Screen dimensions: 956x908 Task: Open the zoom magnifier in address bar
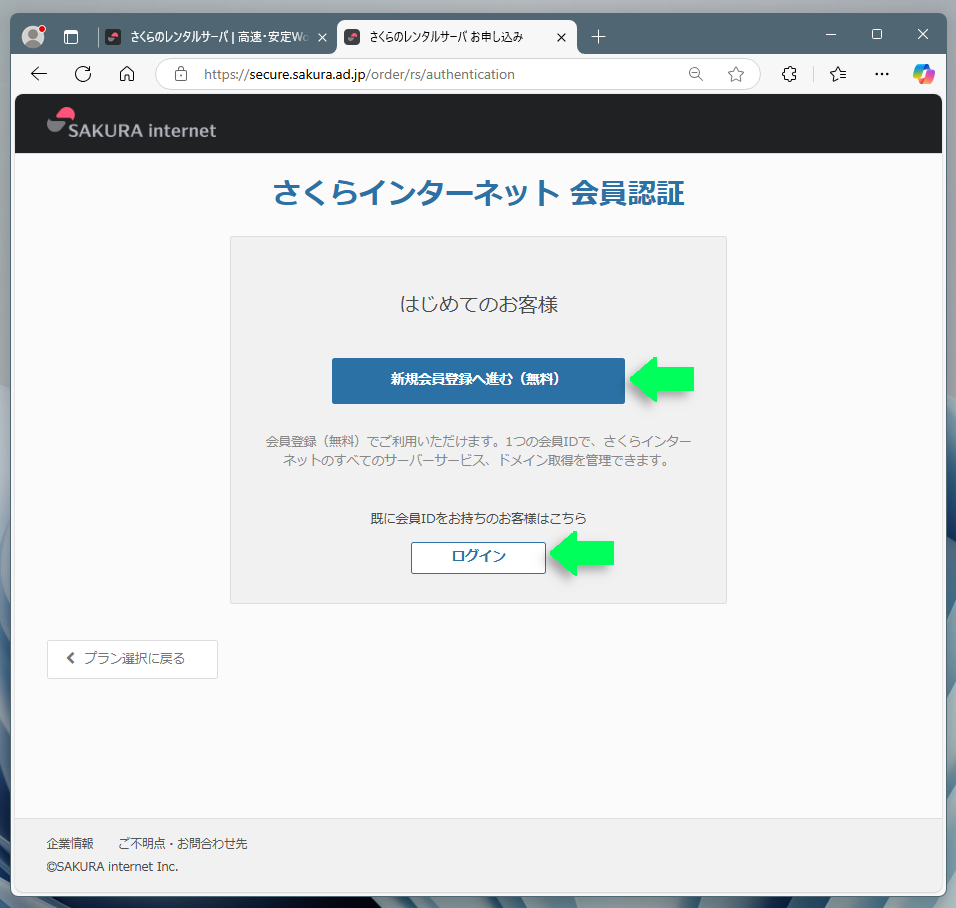click(696, 74)
